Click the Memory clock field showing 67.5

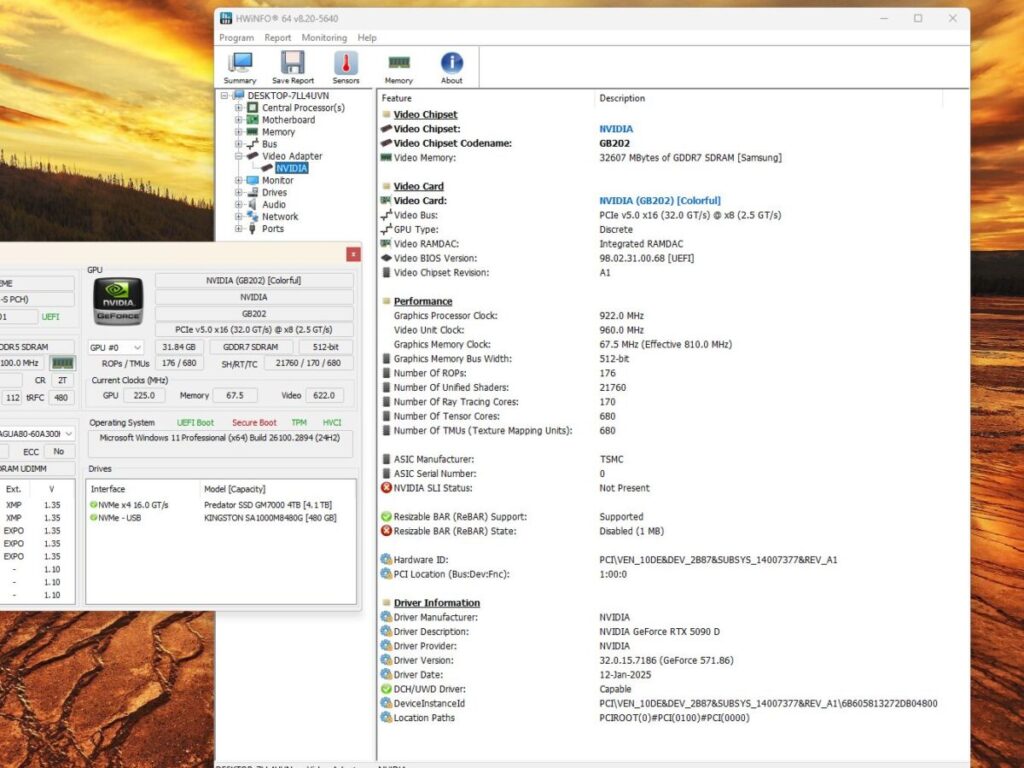pos(234,395)
